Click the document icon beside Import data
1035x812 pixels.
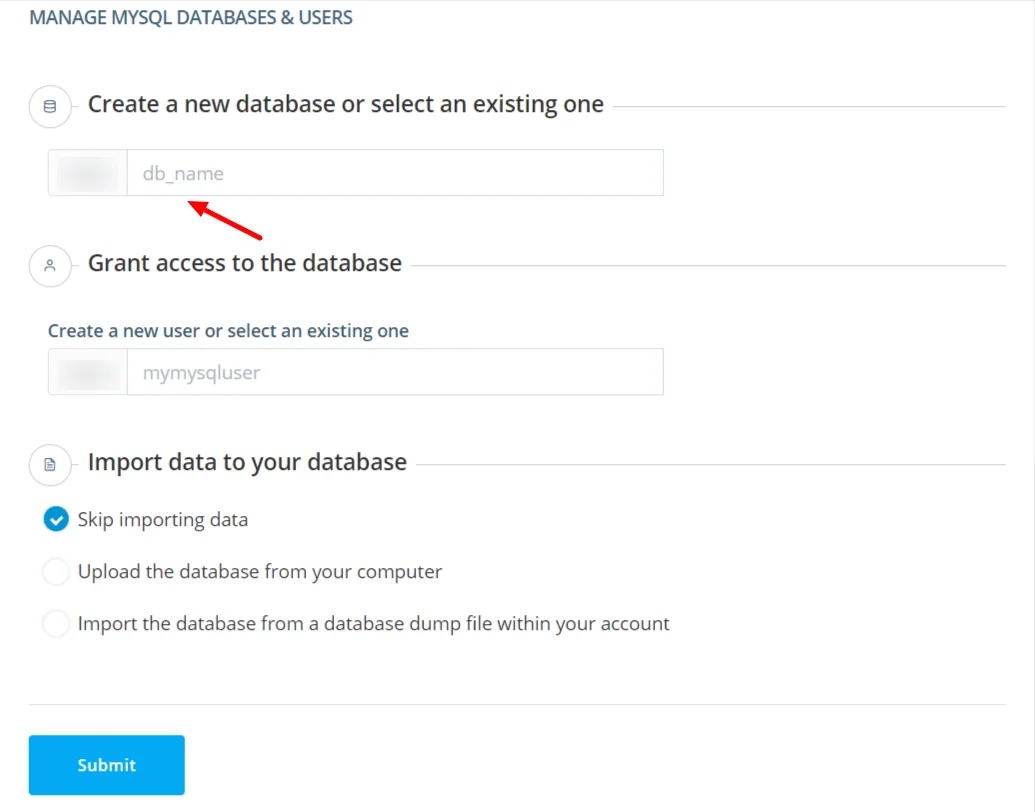pyautogui.click(x=50, y=465)
